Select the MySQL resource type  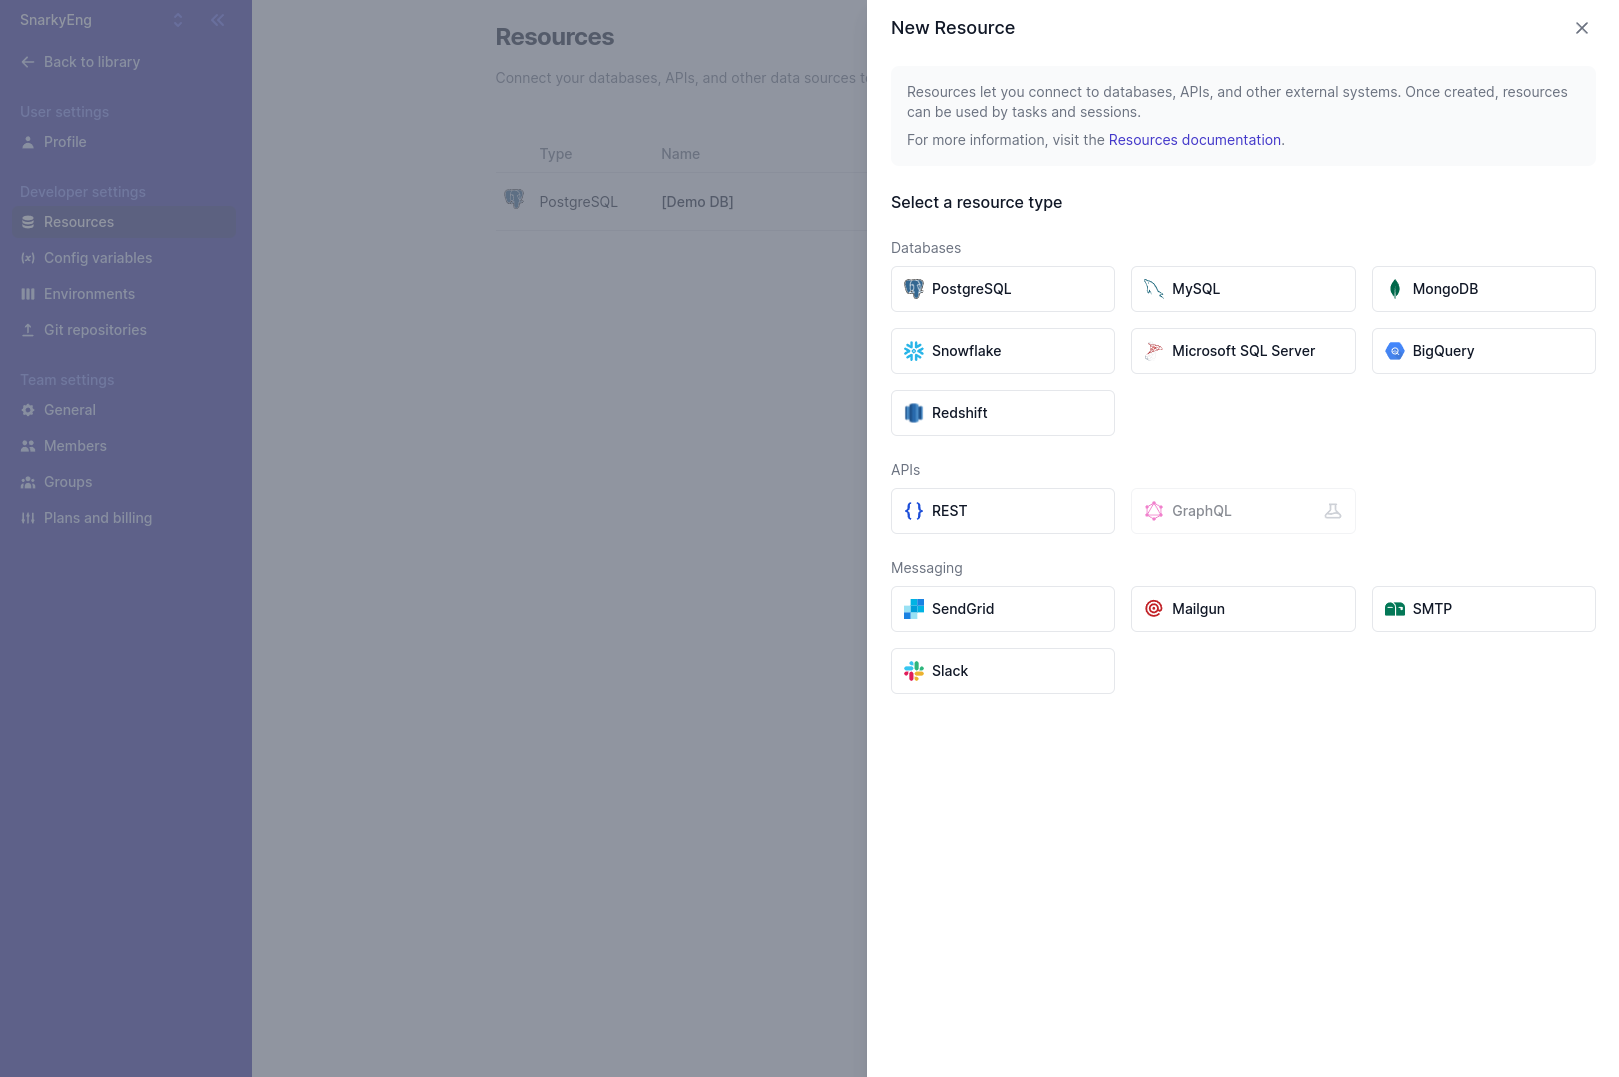pos(1243,289)
